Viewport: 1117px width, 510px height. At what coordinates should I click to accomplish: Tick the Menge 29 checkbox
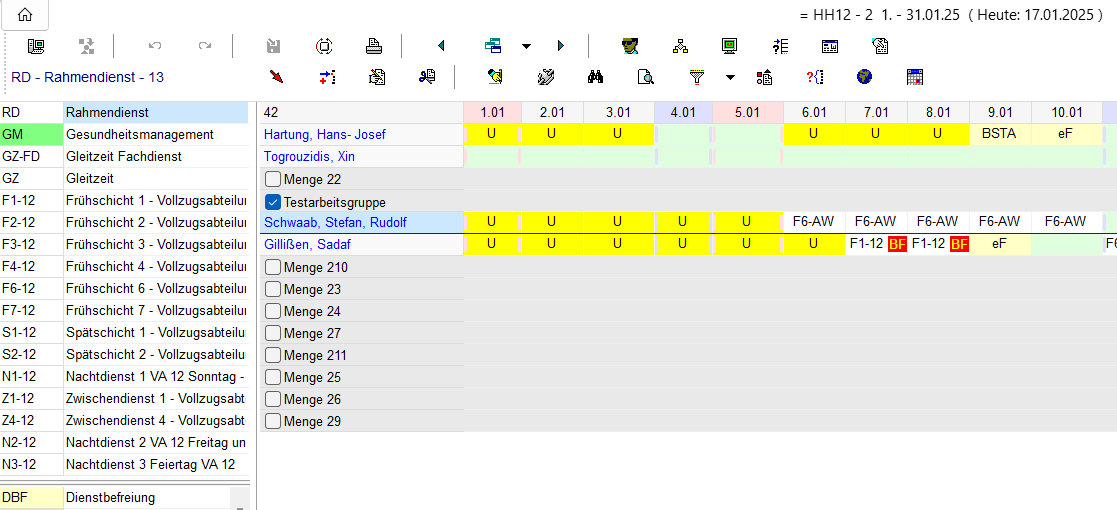pos(273,422)
